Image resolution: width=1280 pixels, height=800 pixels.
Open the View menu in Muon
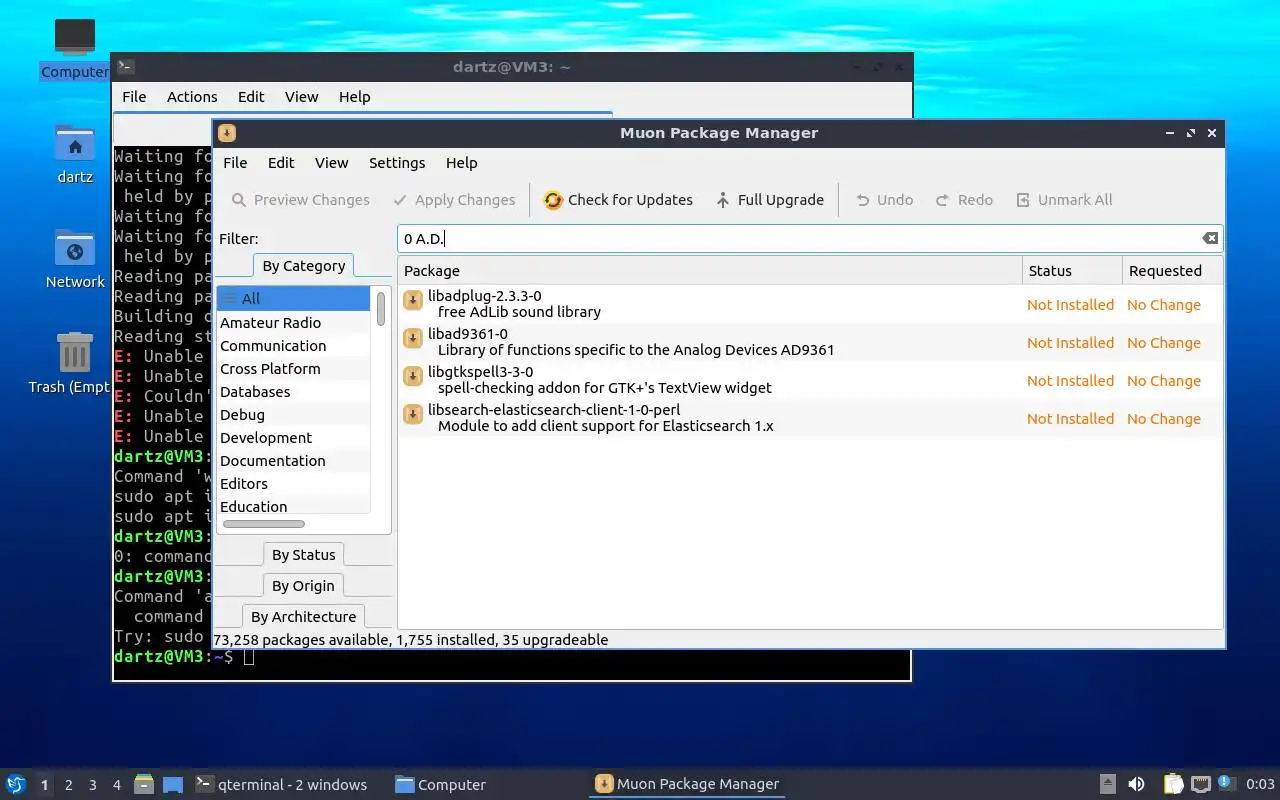pos(331,163)
